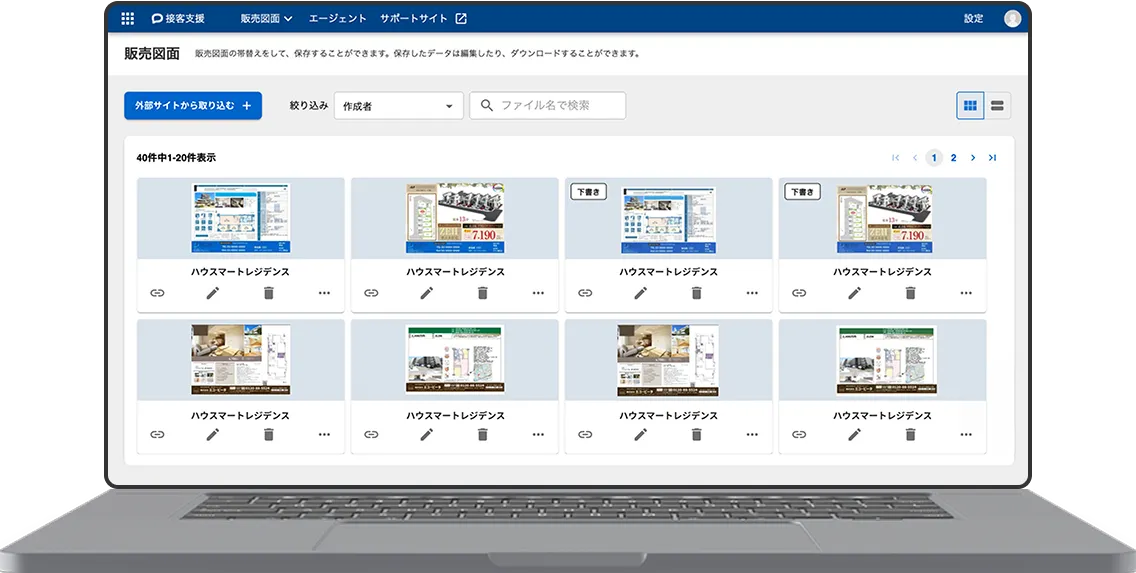The height and width of the screenshot is (573, 1136).
Task: Click 40件中1-20件表示 count text
Action: click(x=176, y=158)
